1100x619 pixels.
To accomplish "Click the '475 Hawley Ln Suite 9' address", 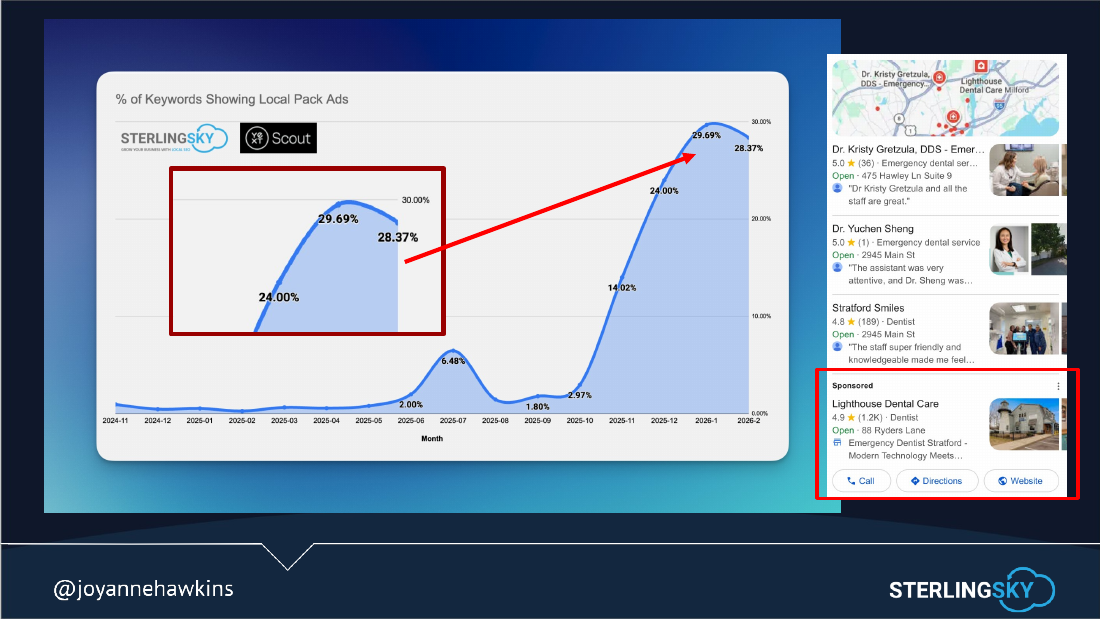I will [906, 175].
